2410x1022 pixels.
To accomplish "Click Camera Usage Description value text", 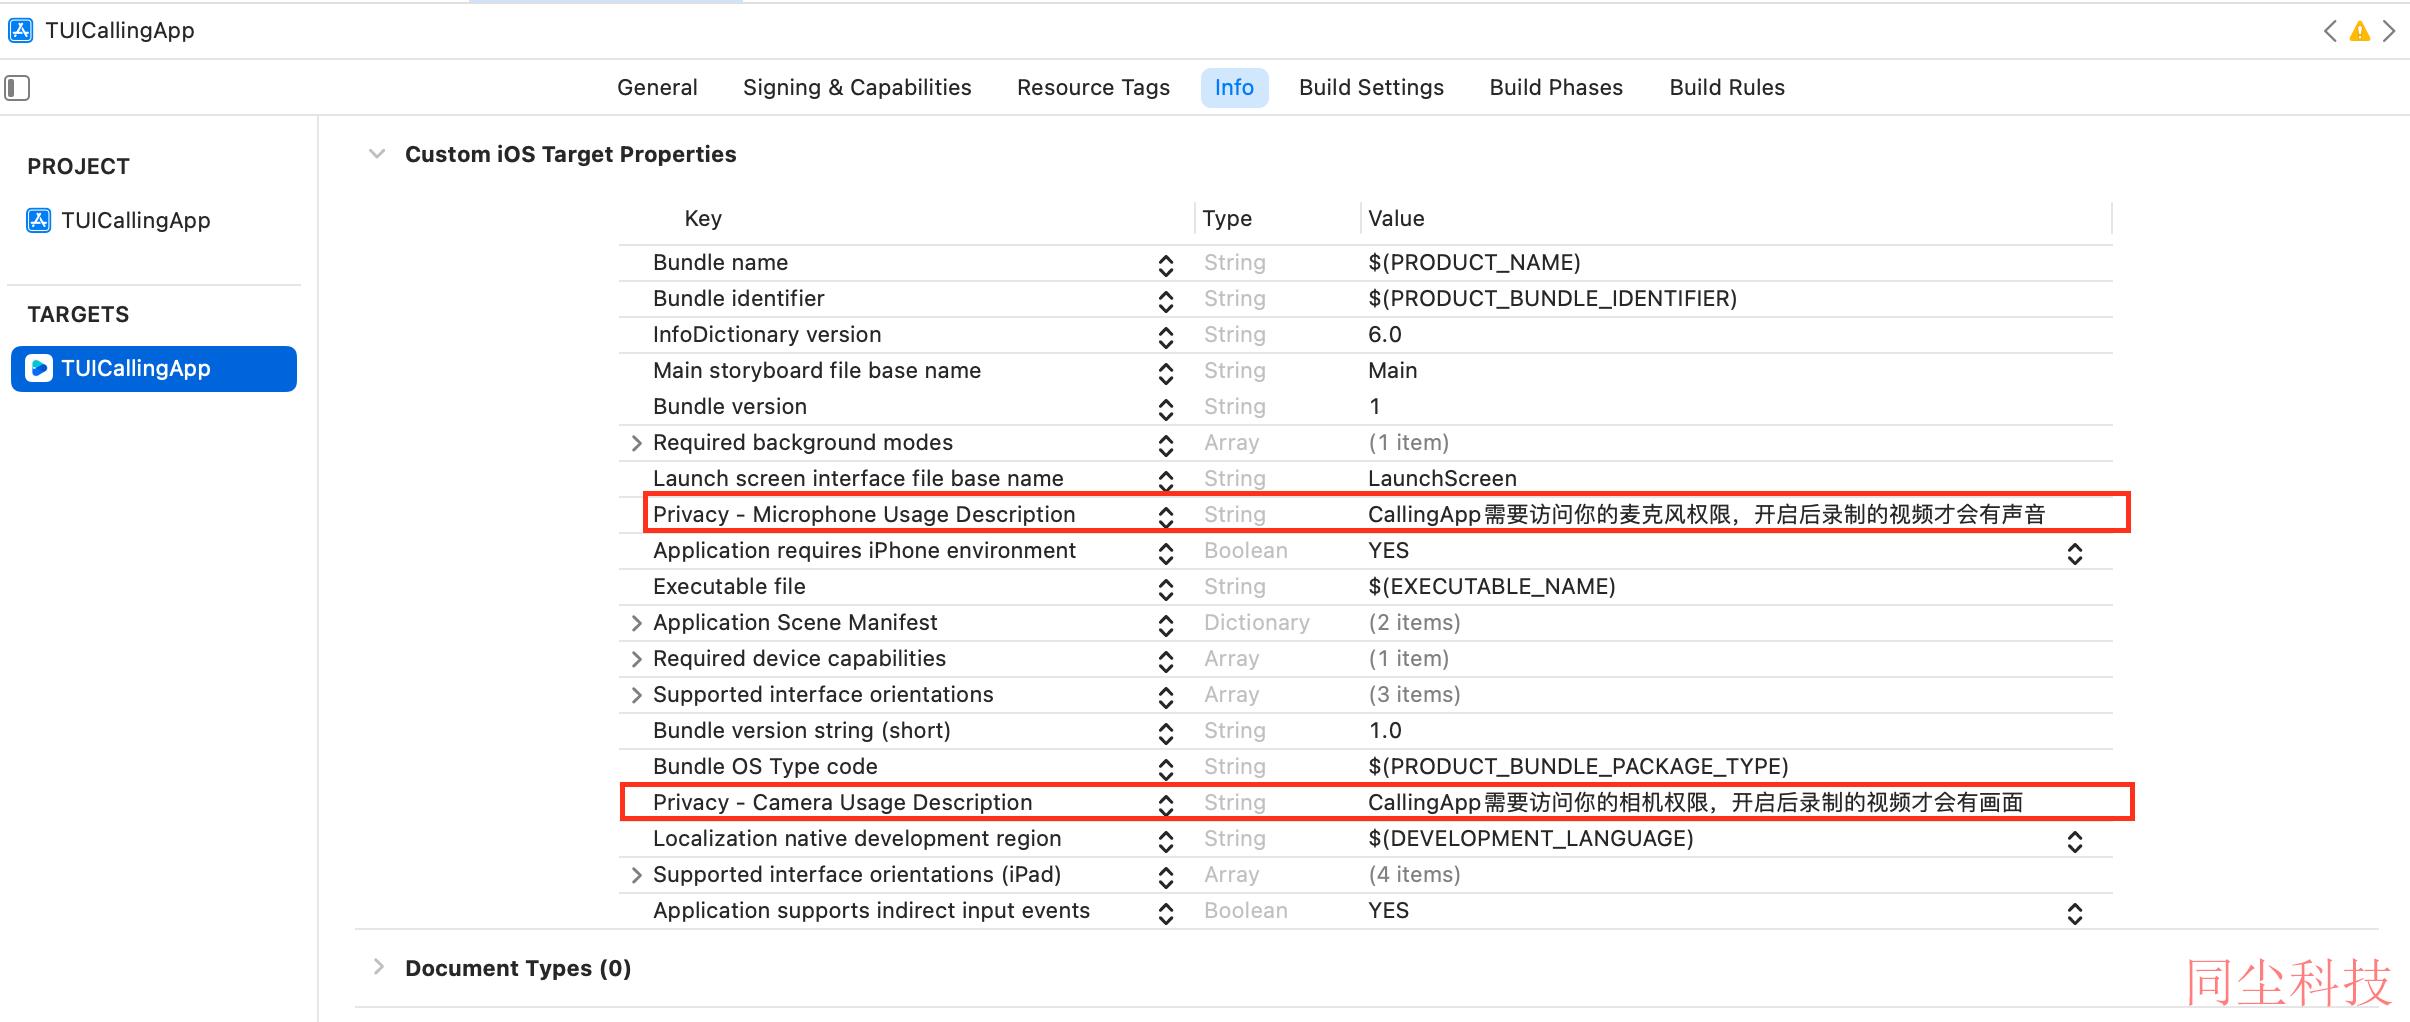I will click(x=1695, y=802).
